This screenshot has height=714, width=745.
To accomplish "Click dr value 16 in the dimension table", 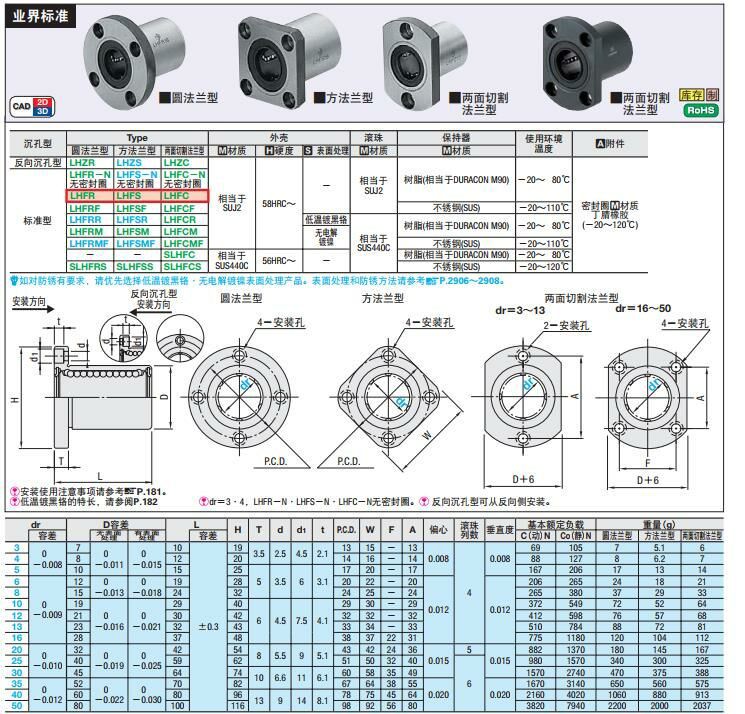I will (17, 638).
